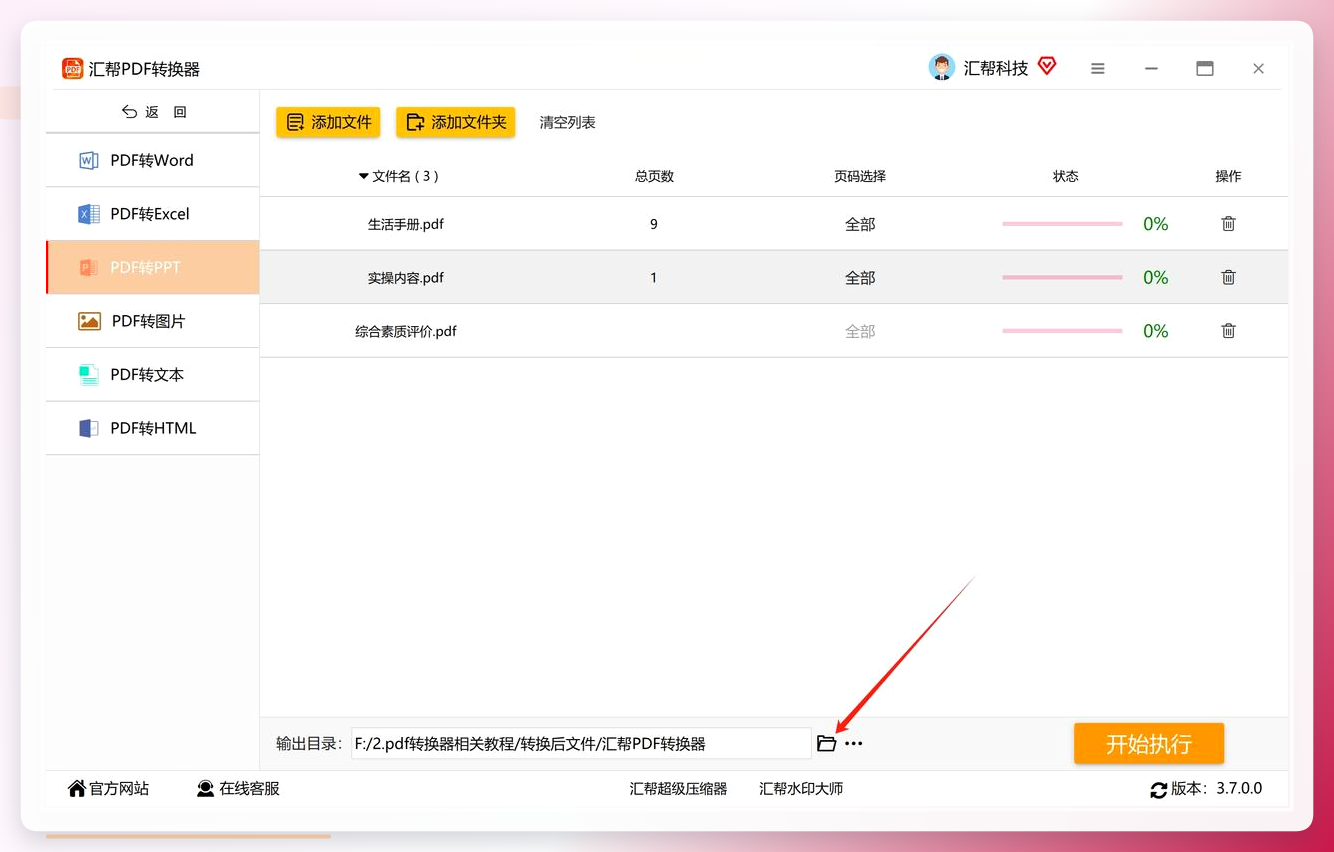1334x852 pixels.
Task: Click progress bar of 生活手册.pdf
Action: point(1062,224)
